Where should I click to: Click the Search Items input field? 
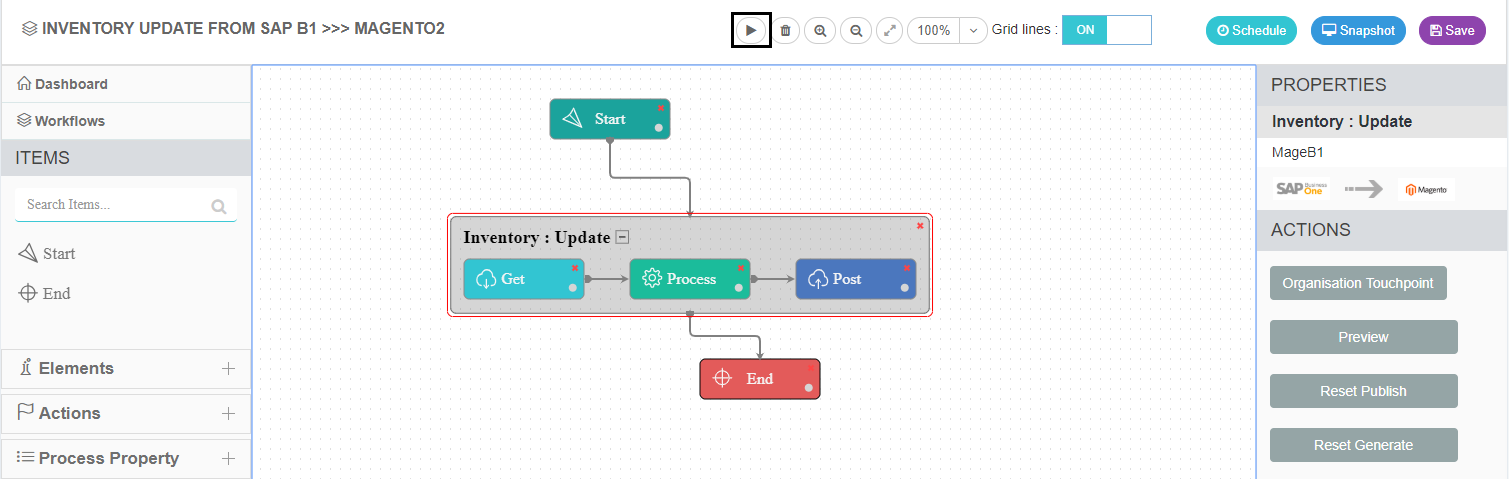[x=115, y=205]
